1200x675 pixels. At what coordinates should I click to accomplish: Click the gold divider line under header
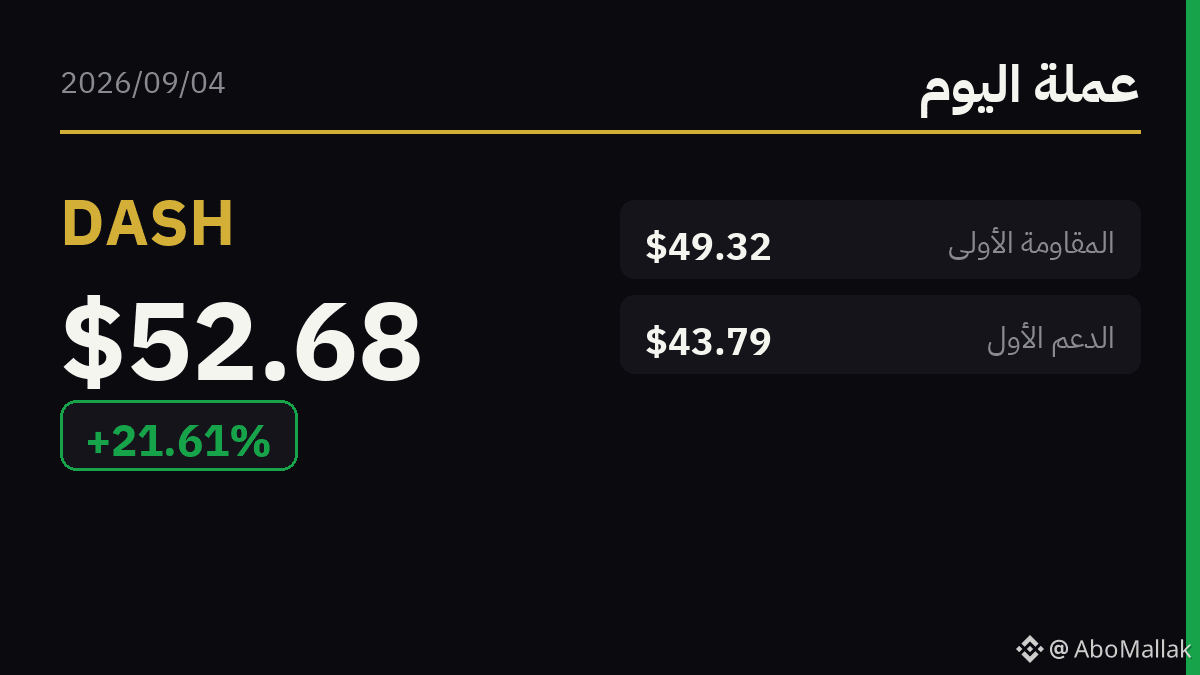(600, 131)
